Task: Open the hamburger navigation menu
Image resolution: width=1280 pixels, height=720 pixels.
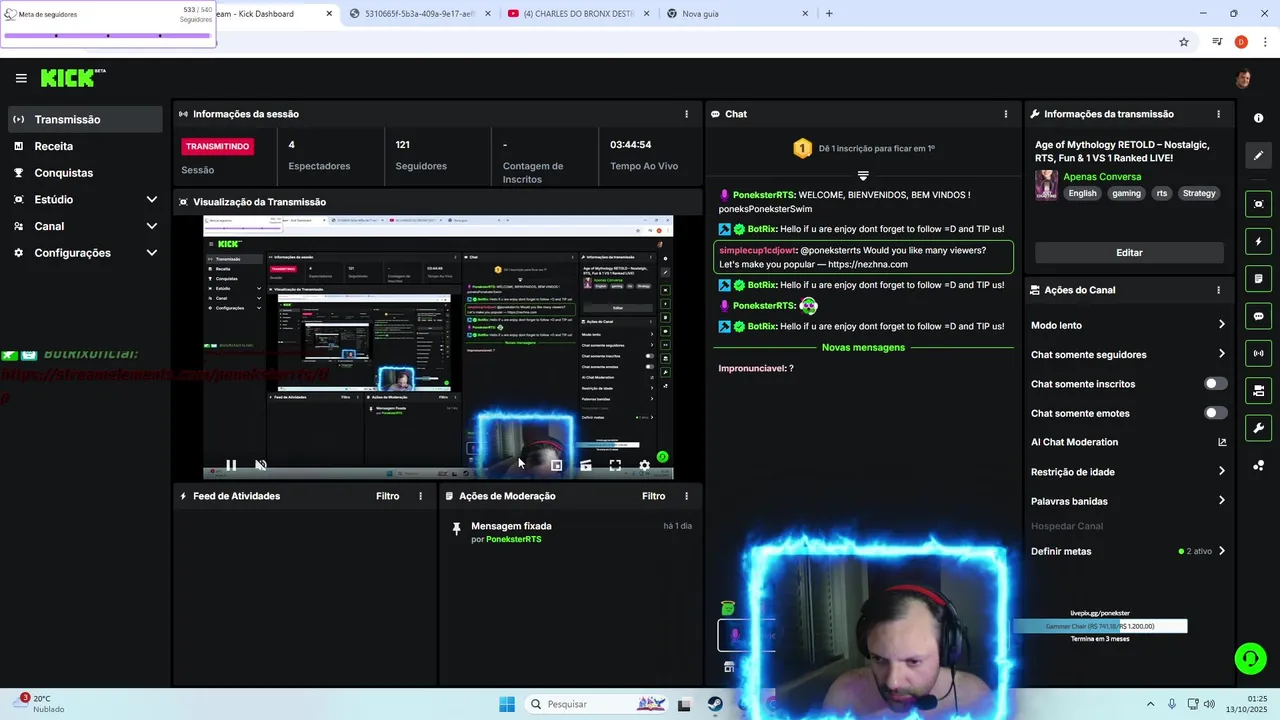Action: coord(21,78)
